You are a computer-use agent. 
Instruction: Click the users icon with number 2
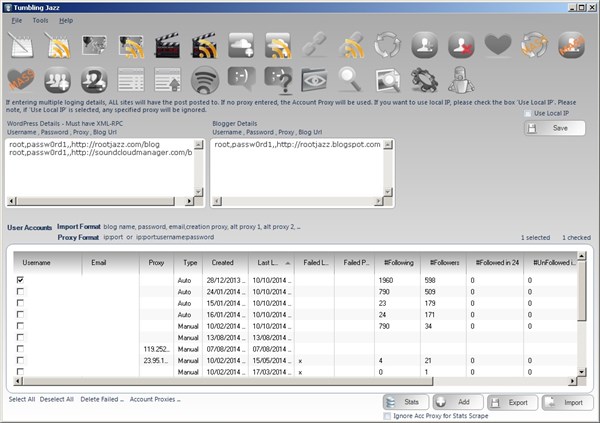coord(94,80)
